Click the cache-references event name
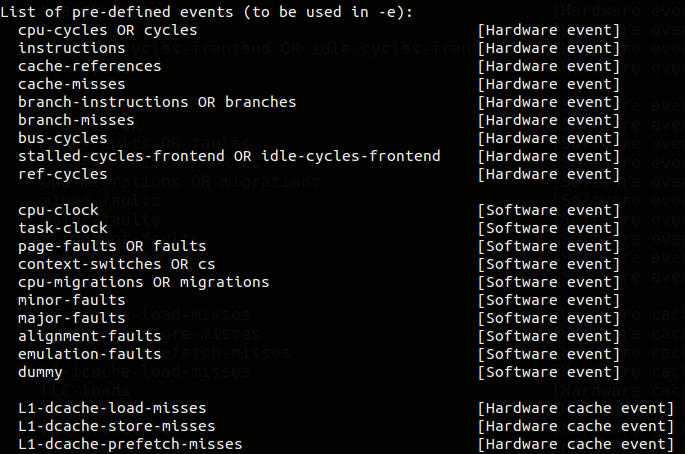 tap(89, 66)
